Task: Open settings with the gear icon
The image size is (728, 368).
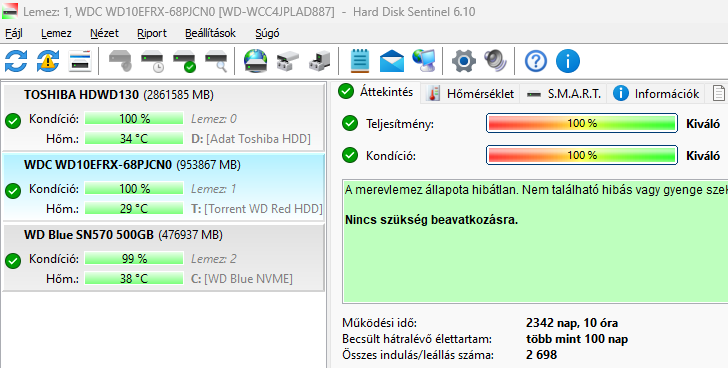Action: click(x=464, y=61)
